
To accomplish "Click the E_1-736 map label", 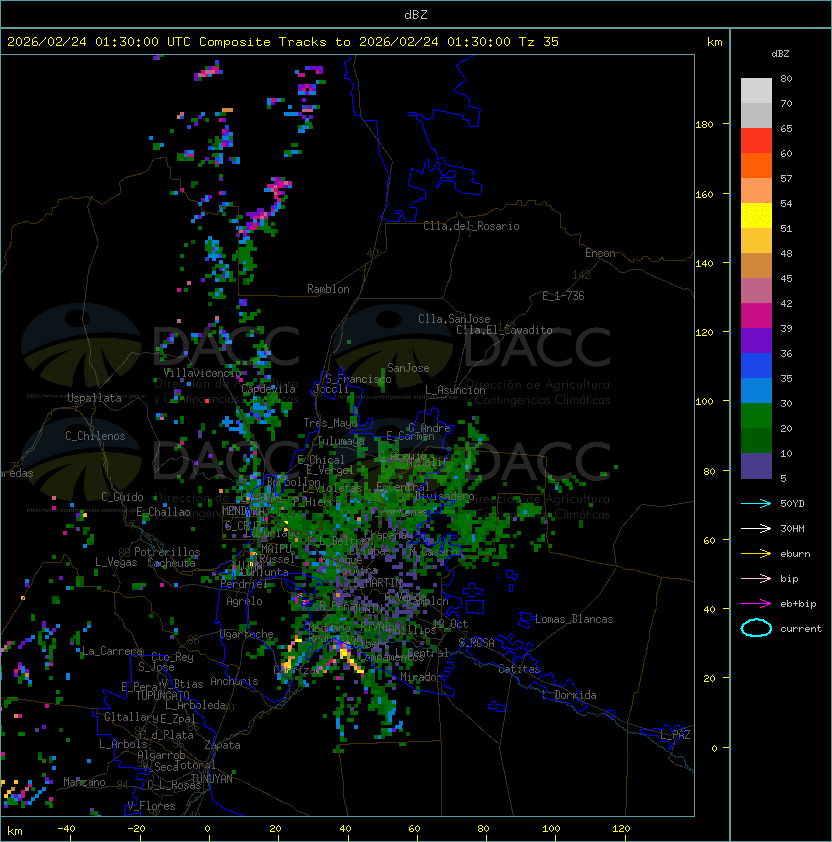I will click(563, 296).
